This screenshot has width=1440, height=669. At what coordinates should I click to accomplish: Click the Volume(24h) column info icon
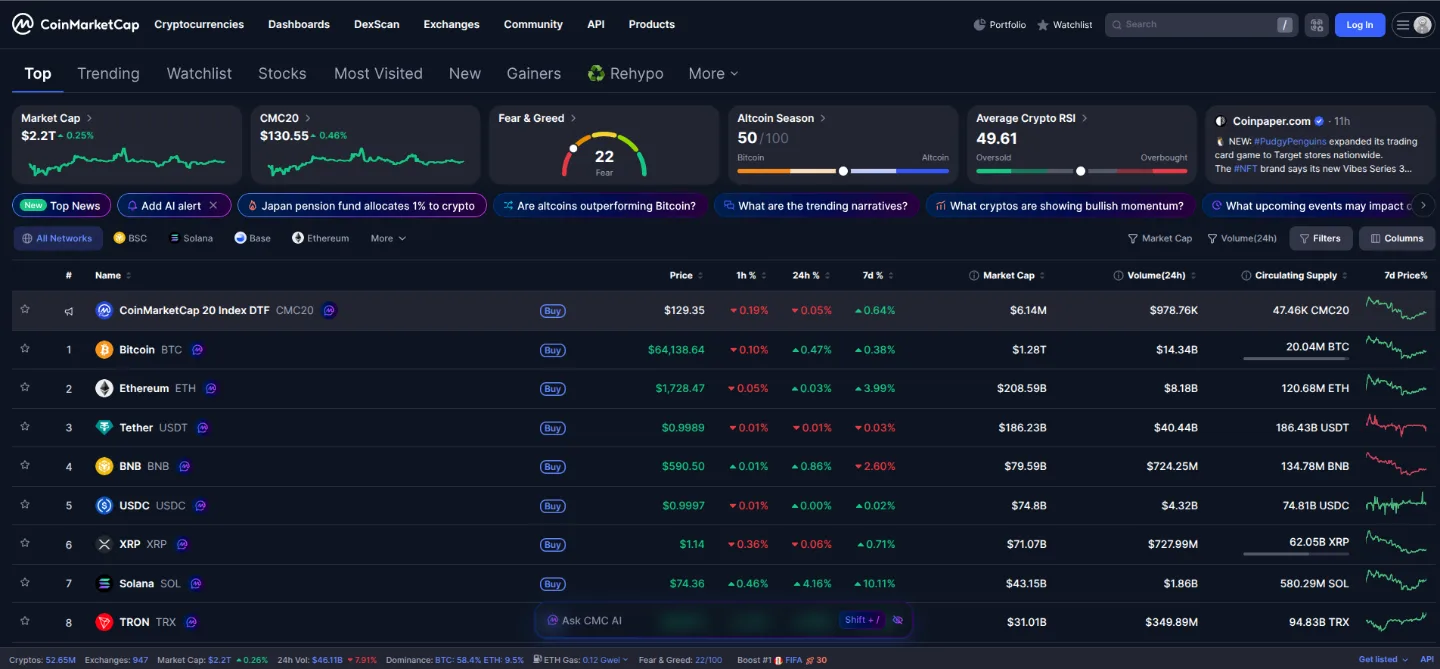pyautogui.click(x=1119, y=275)
